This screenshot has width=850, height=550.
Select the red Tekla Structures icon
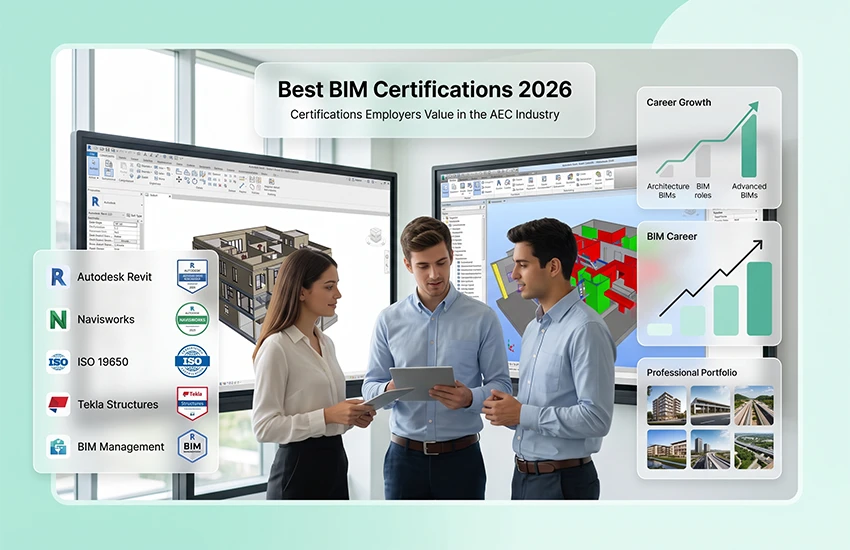[x=58, y=404]
